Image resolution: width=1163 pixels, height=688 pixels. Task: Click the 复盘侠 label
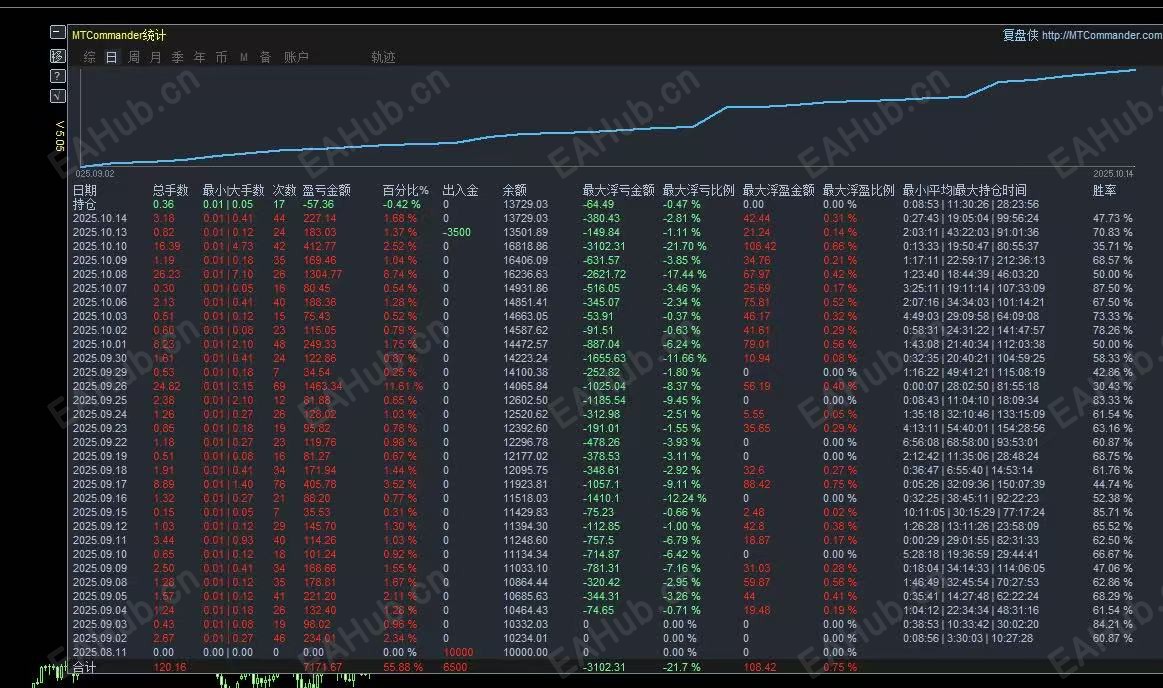pos(1020,36)
